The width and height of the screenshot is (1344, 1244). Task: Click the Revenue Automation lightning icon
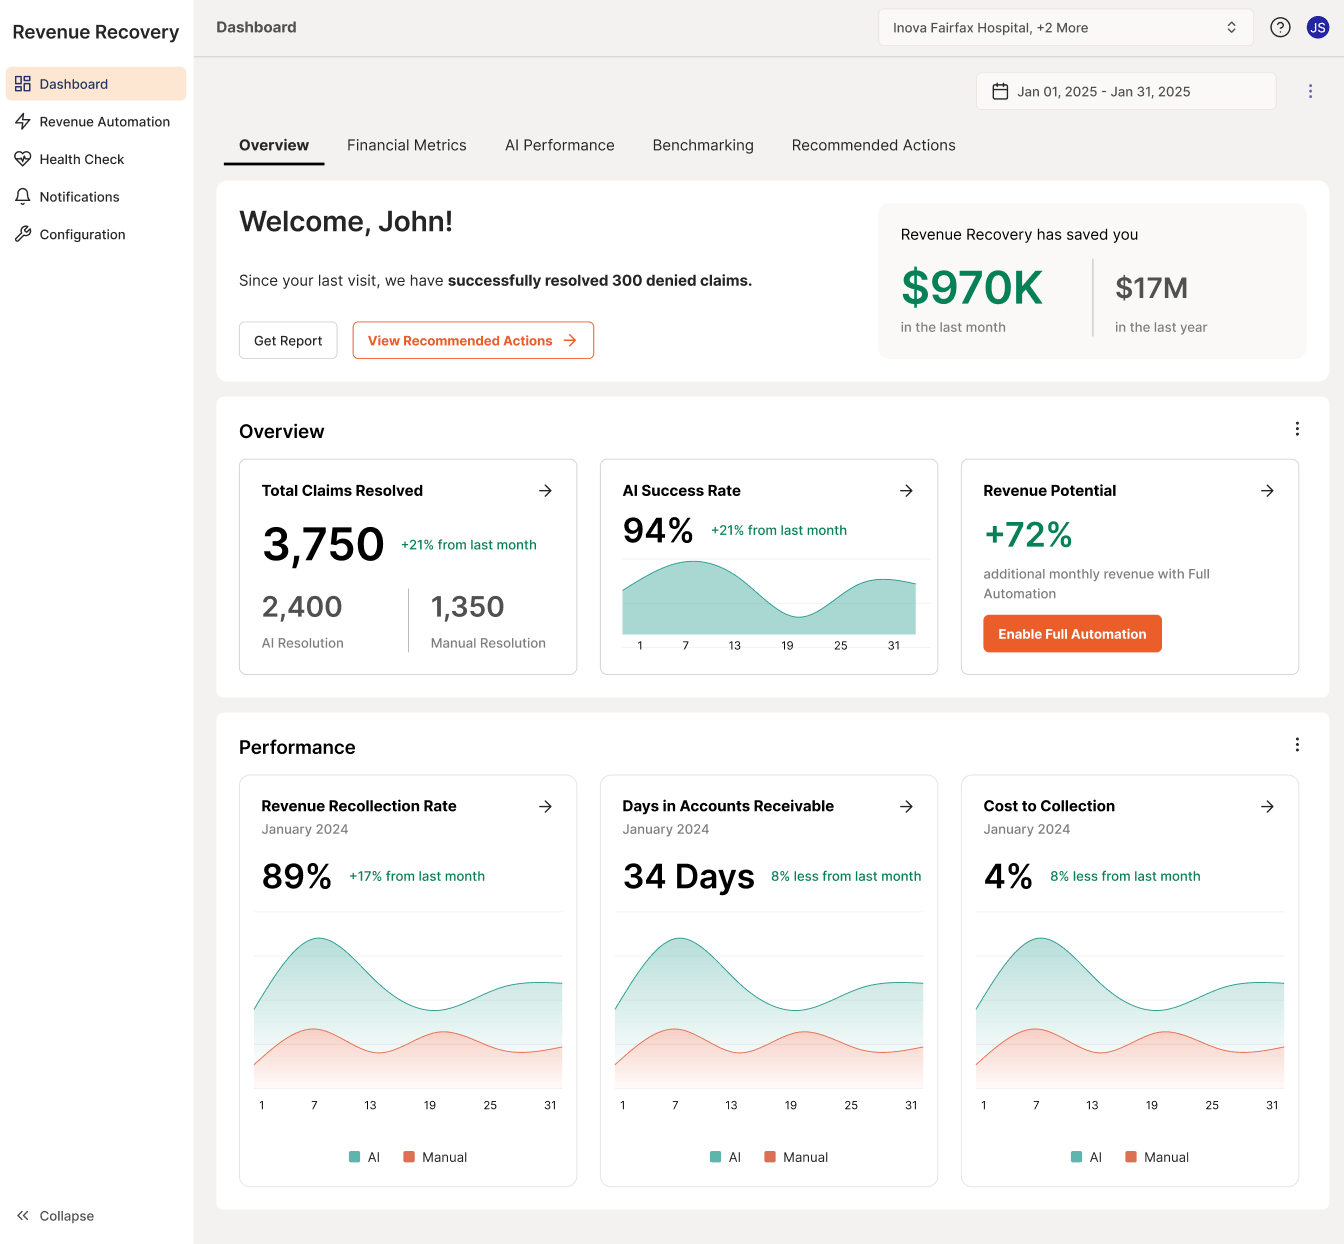point(23,122)
